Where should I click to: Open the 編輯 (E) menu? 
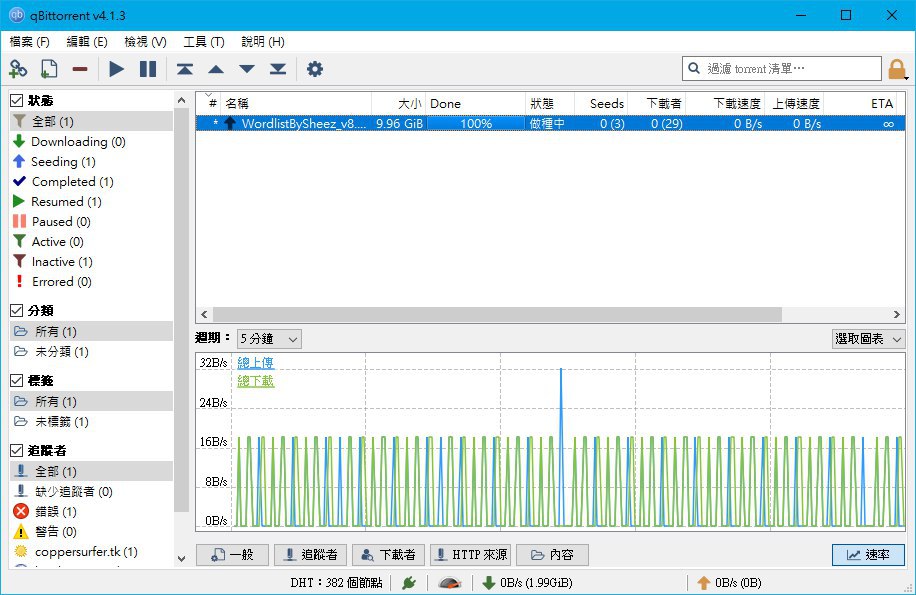coord(87,41)
